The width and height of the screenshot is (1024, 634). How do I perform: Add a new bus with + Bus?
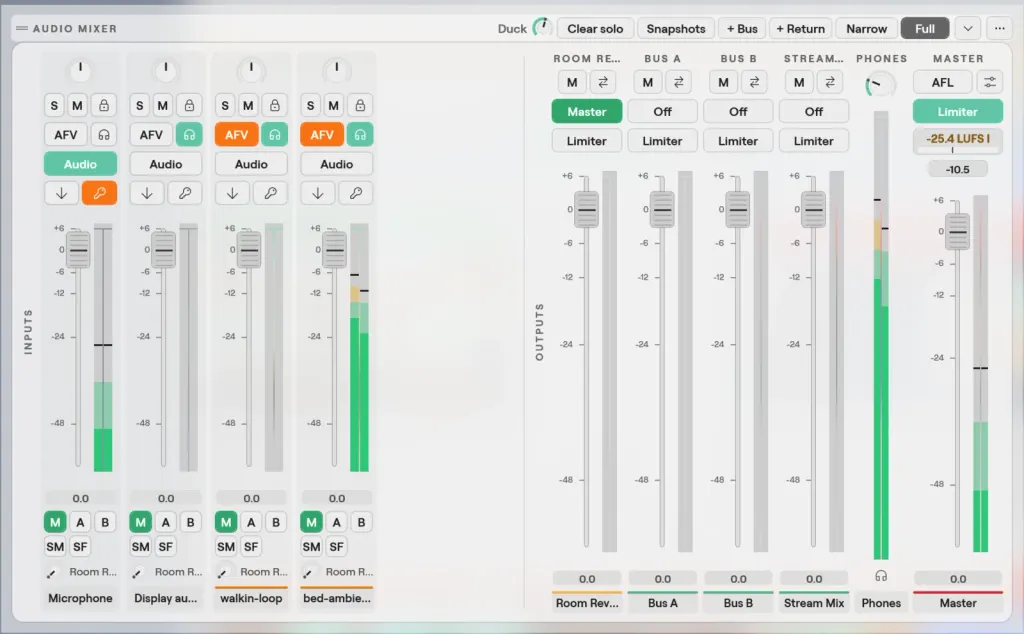coord(743,29)
